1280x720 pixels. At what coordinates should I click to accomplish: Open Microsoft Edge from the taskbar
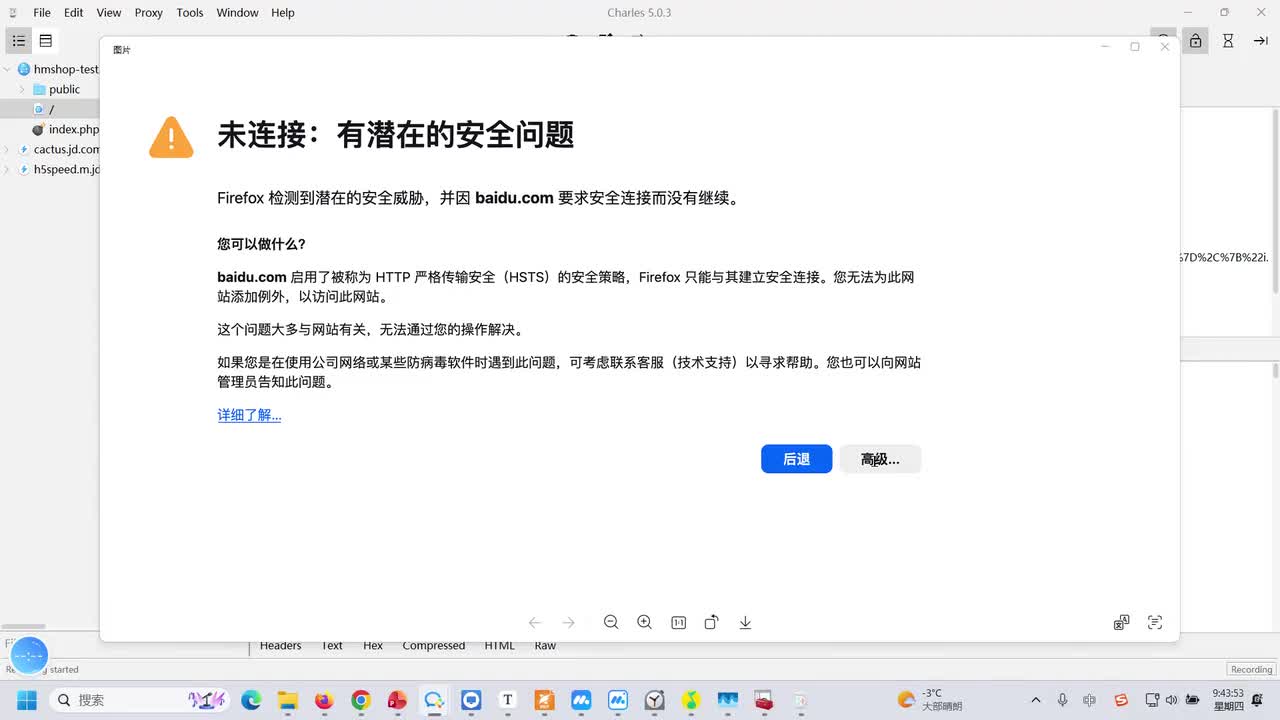(251, 700)
